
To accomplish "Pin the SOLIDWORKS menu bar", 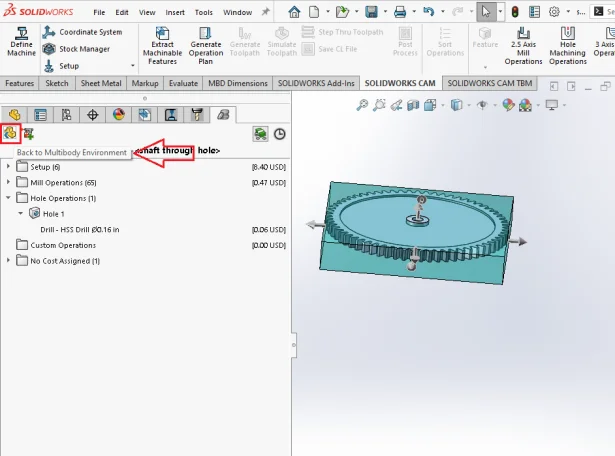I will [265, 13].
